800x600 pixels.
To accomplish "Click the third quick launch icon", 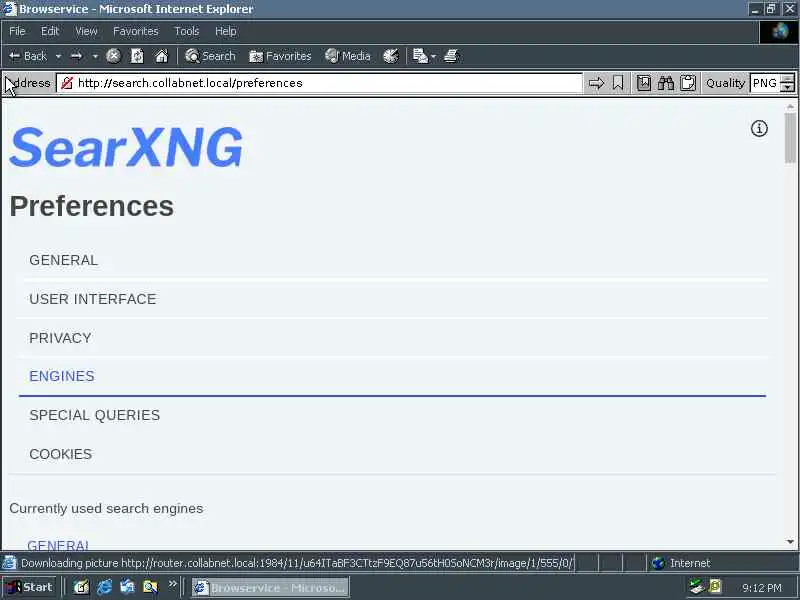I will tap(127, 587).
